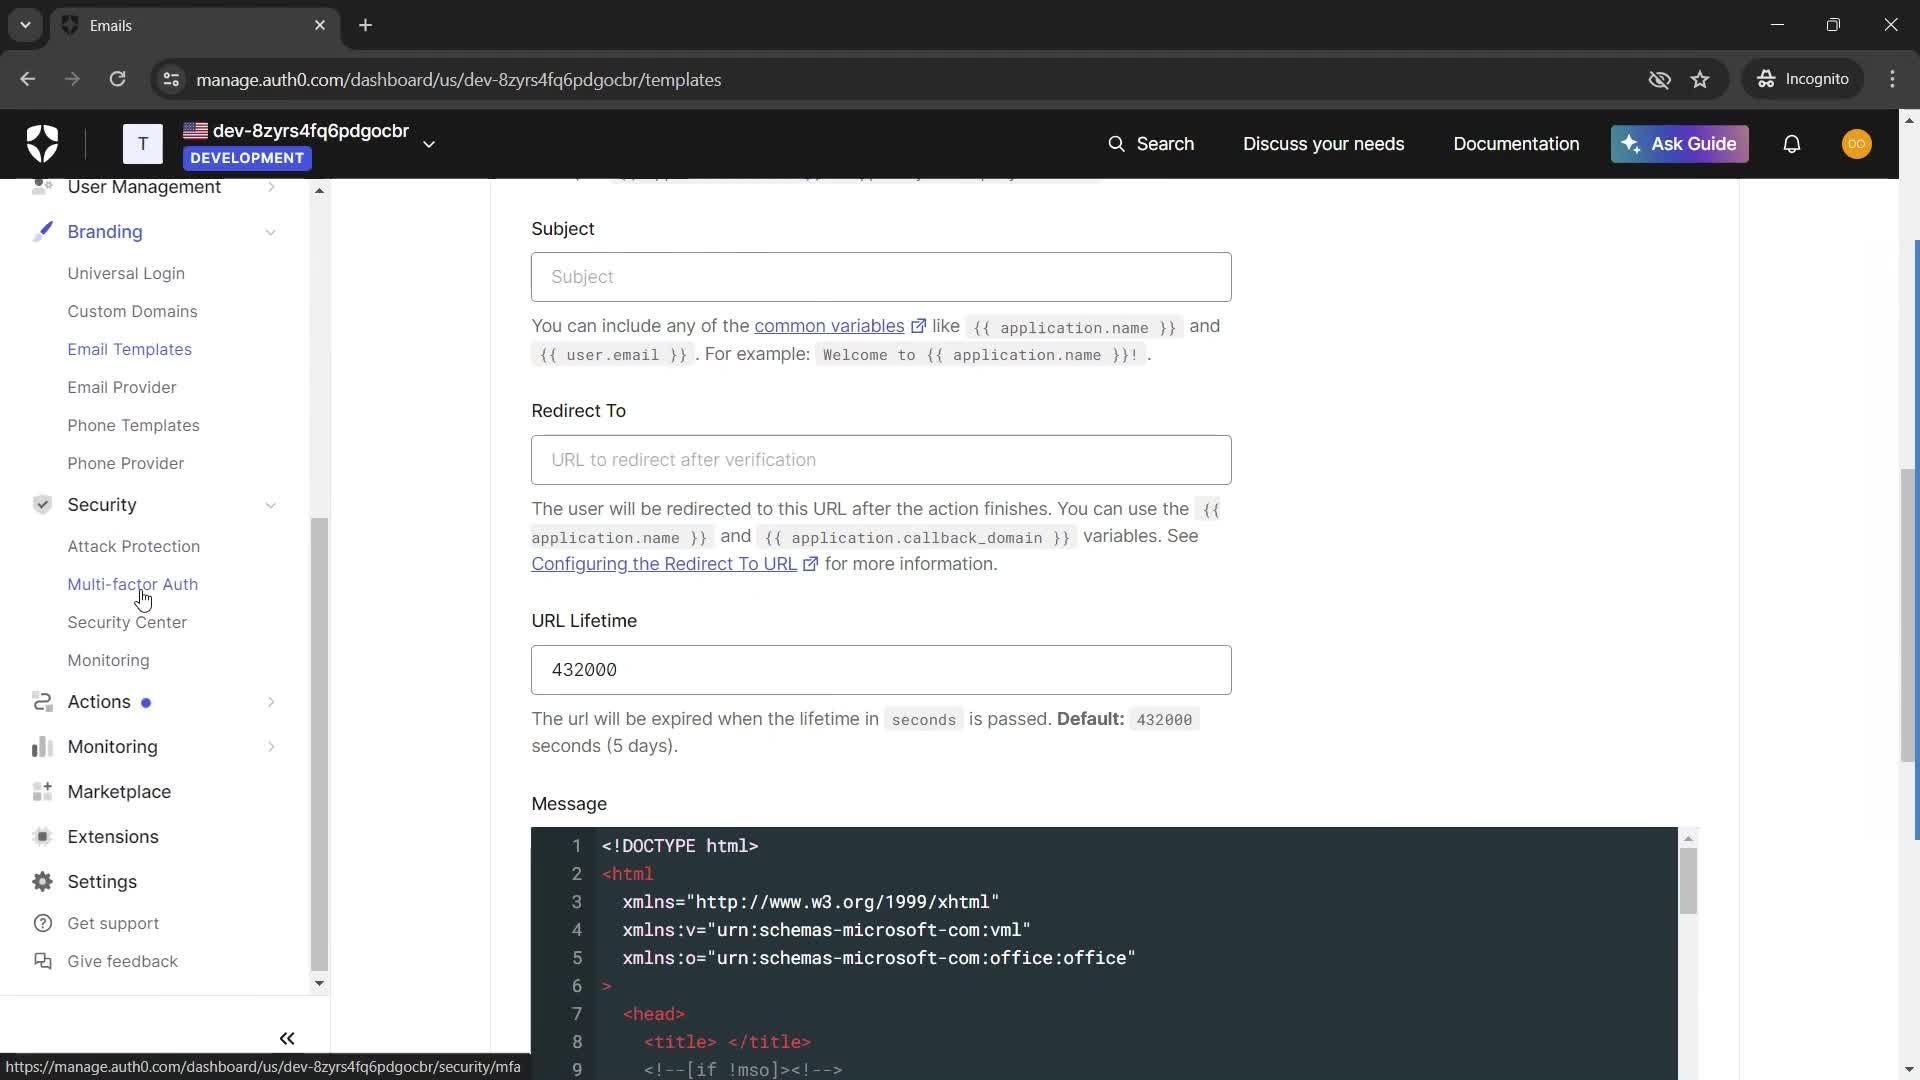Click the sidebar vertical scrollbar thumb

tap(319, 744)
